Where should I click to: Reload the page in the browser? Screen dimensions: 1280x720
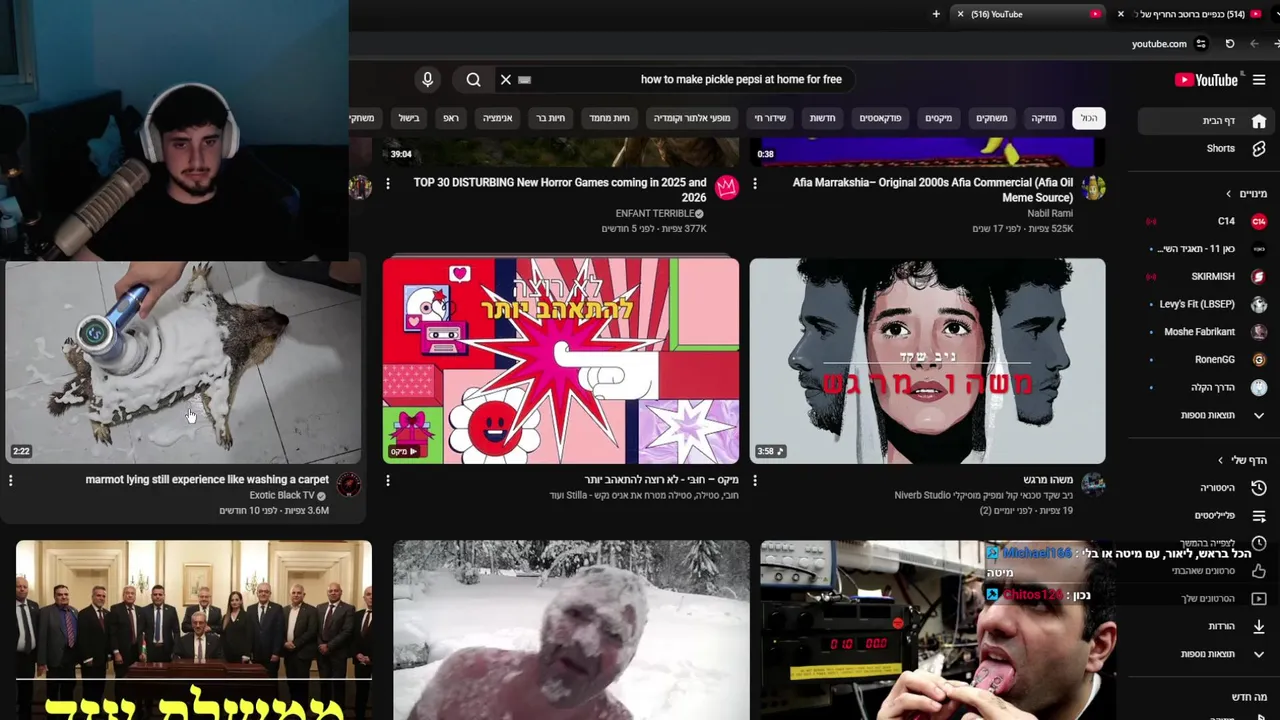1229,44
